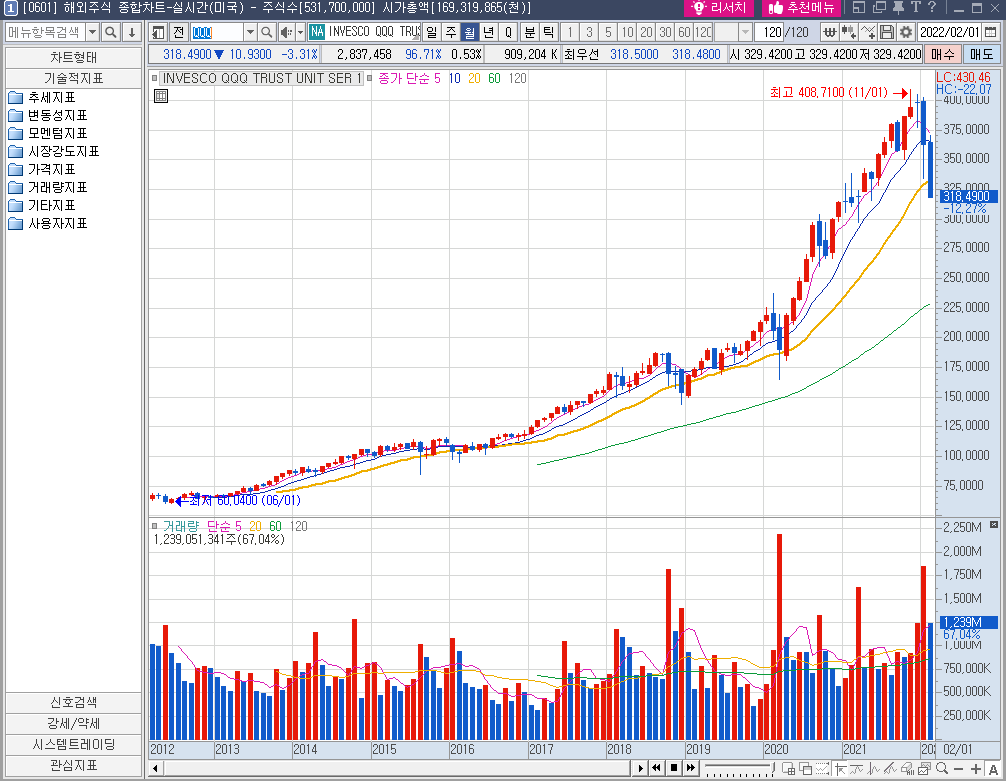Click the plus zoom in icon
Viewport: 1006px width, 781px height.
coord(975,769)
